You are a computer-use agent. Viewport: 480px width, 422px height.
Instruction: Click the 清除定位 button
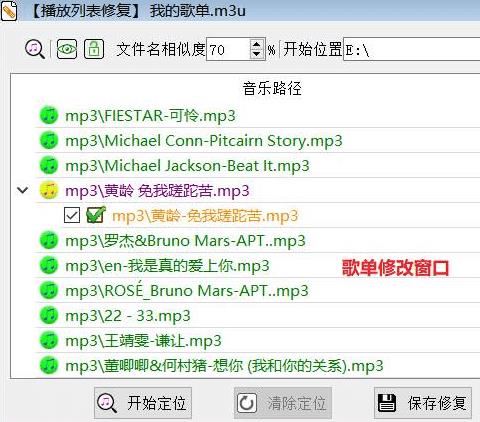pyautogui.click(x=283, y=403)
